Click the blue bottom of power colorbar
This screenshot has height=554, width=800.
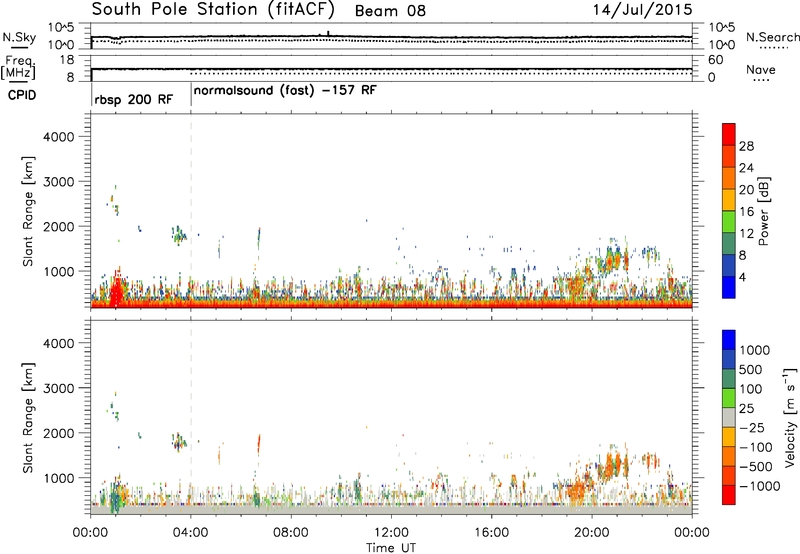729,287
